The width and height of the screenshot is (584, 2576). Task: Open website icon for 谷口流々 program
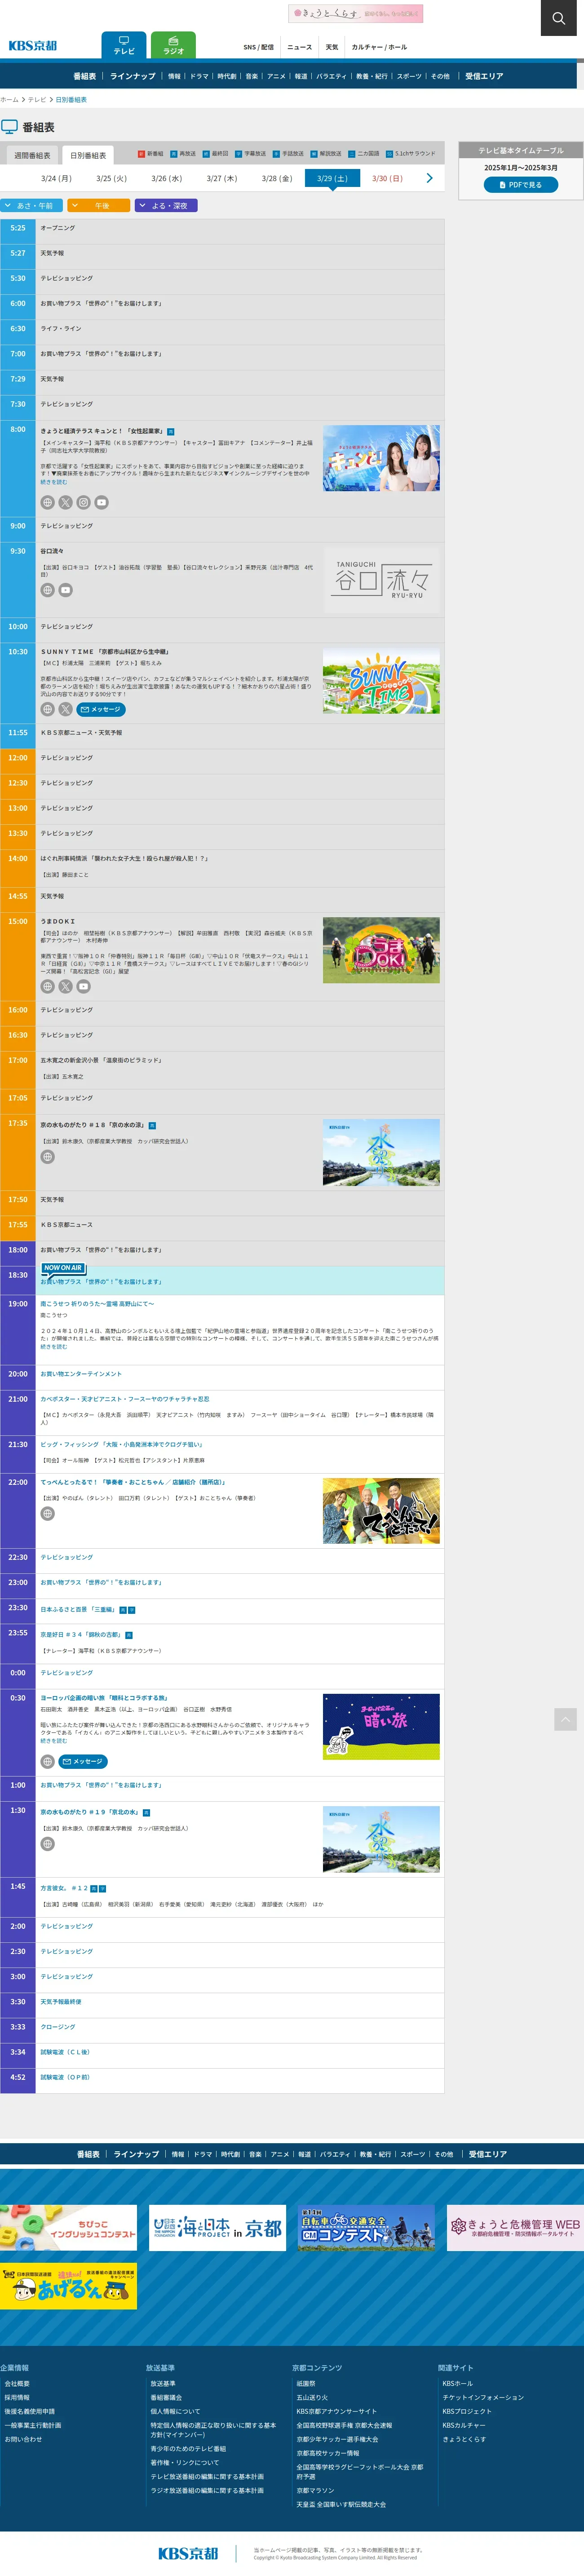pyautogui.click(x=47, y=590)
